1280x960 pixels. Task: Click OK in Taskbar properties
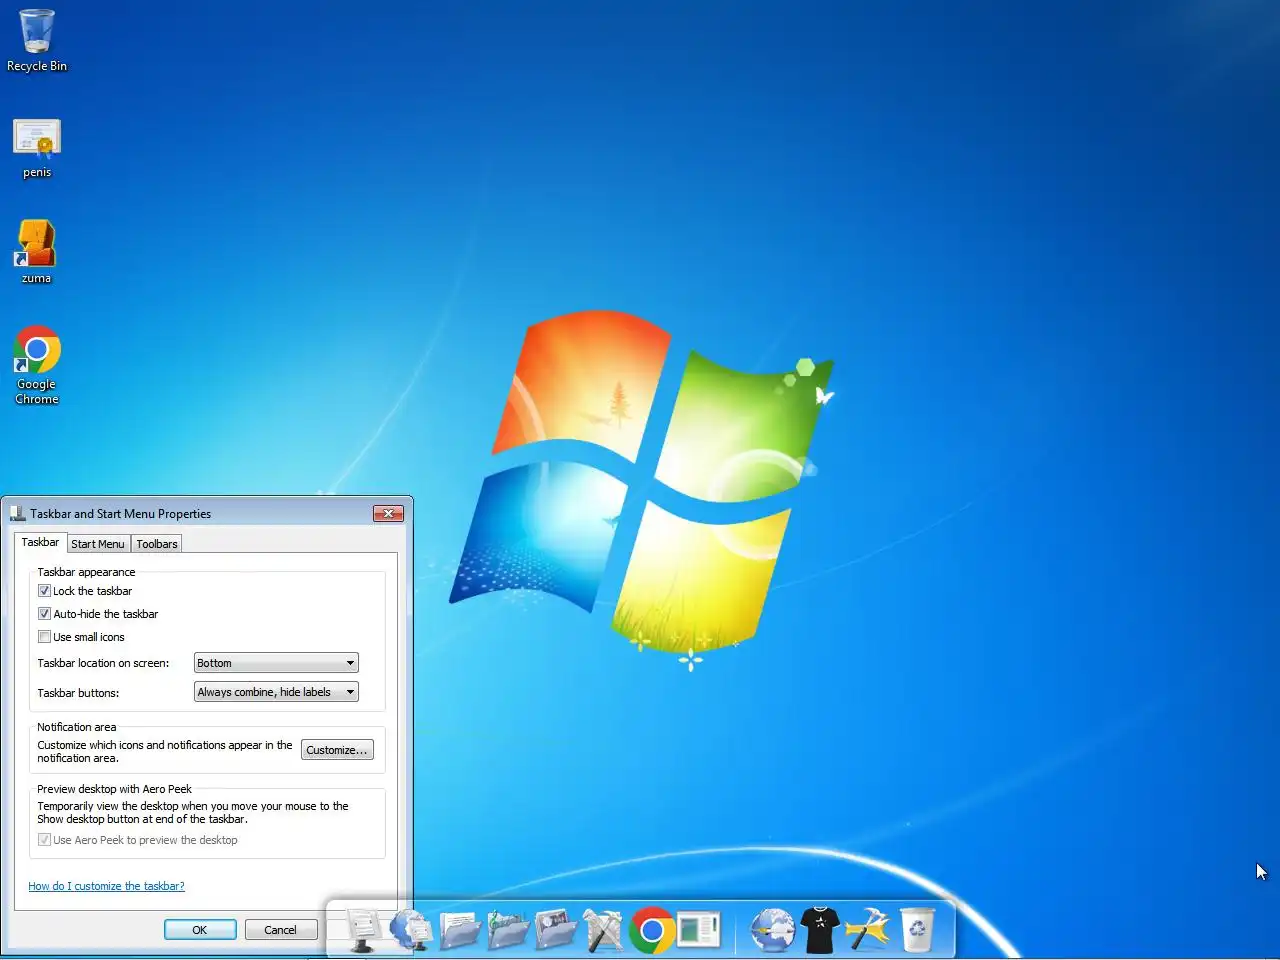(x=200, y=930)
